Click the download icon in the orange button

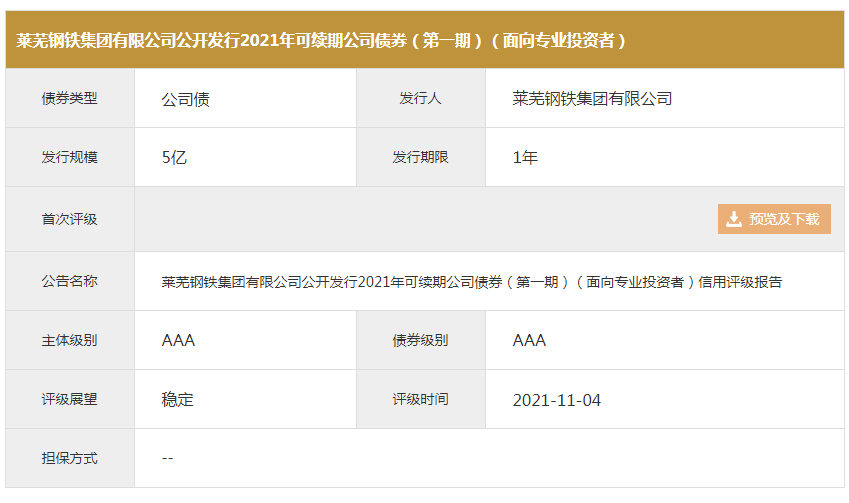(734, 219)
